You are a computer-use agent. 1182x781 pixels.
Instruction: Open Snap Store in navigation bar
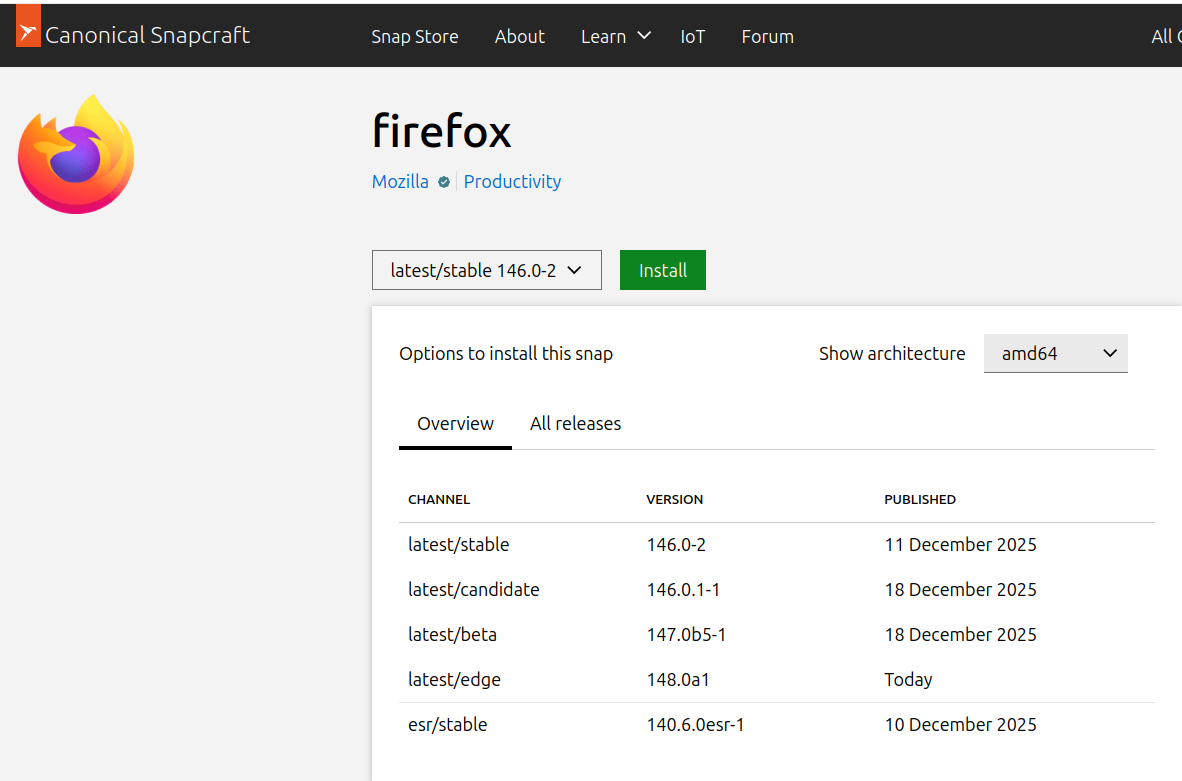pyautogui.click(x=414, y=37)
